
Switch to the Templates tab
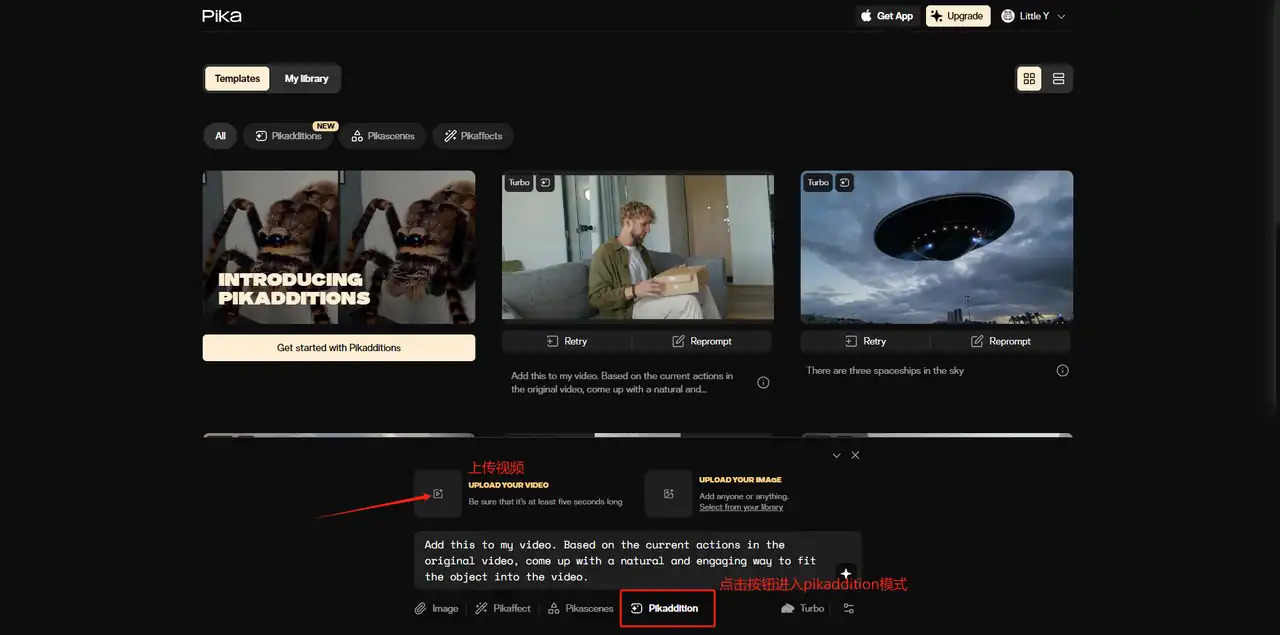click(237, 79)
